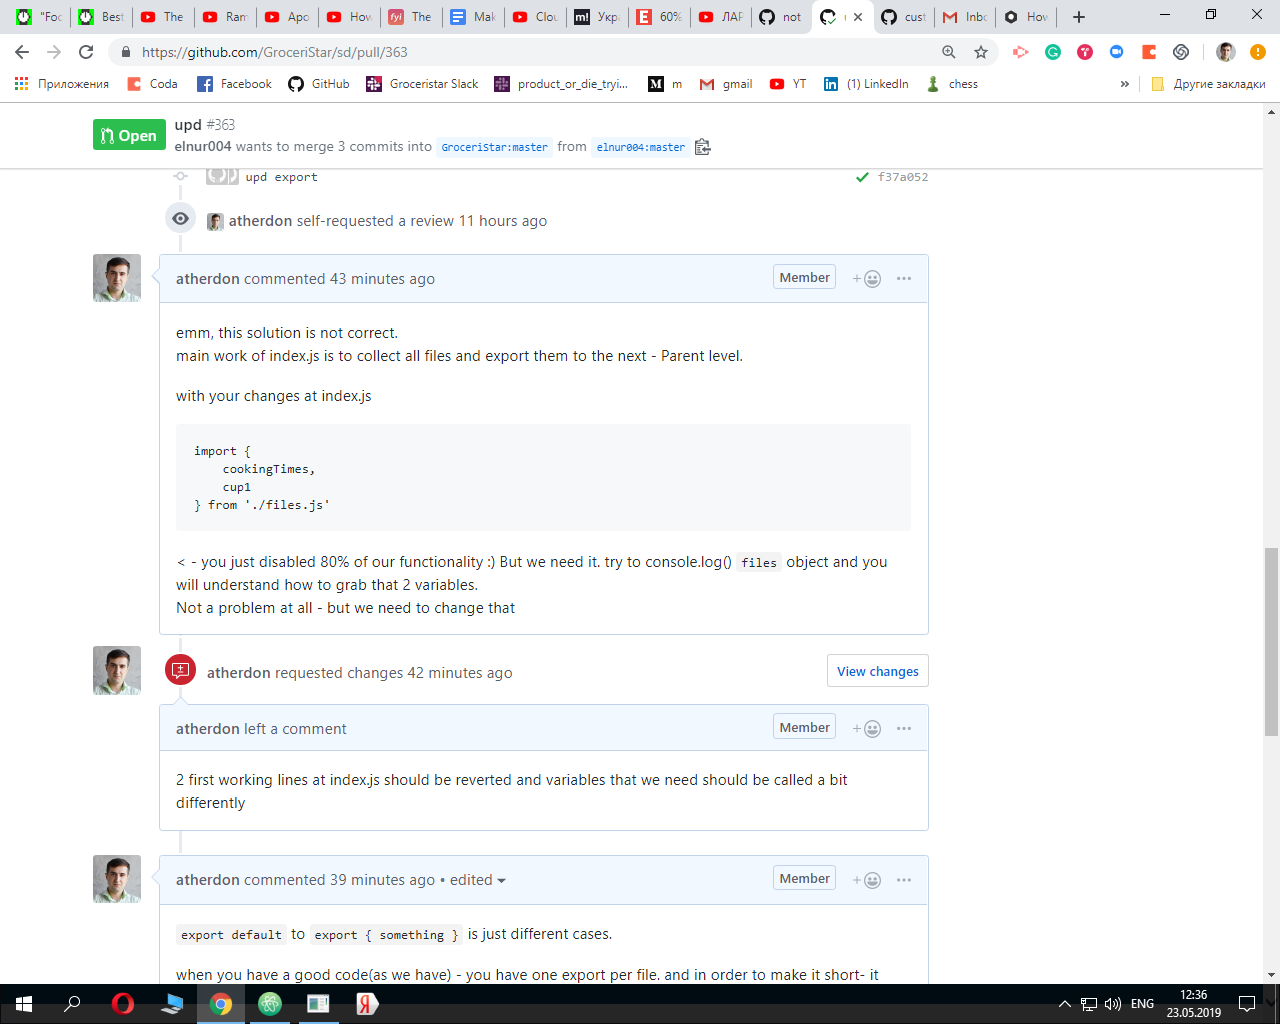This screenshot has width=1280, height=1024.
Task: Switch to the '60%' tab
Action: 659,17
